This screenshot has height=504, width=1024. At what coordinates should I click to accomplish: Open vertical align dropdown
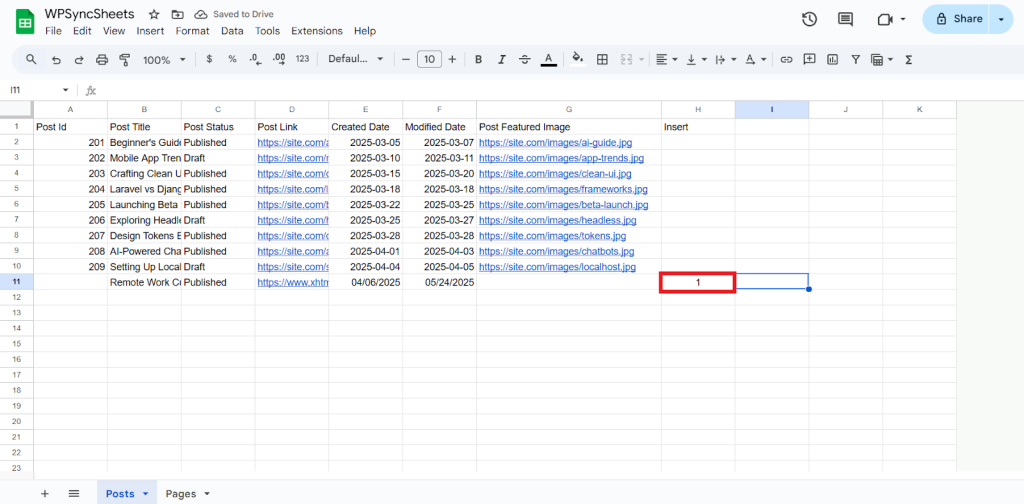[x=696, y=59]
